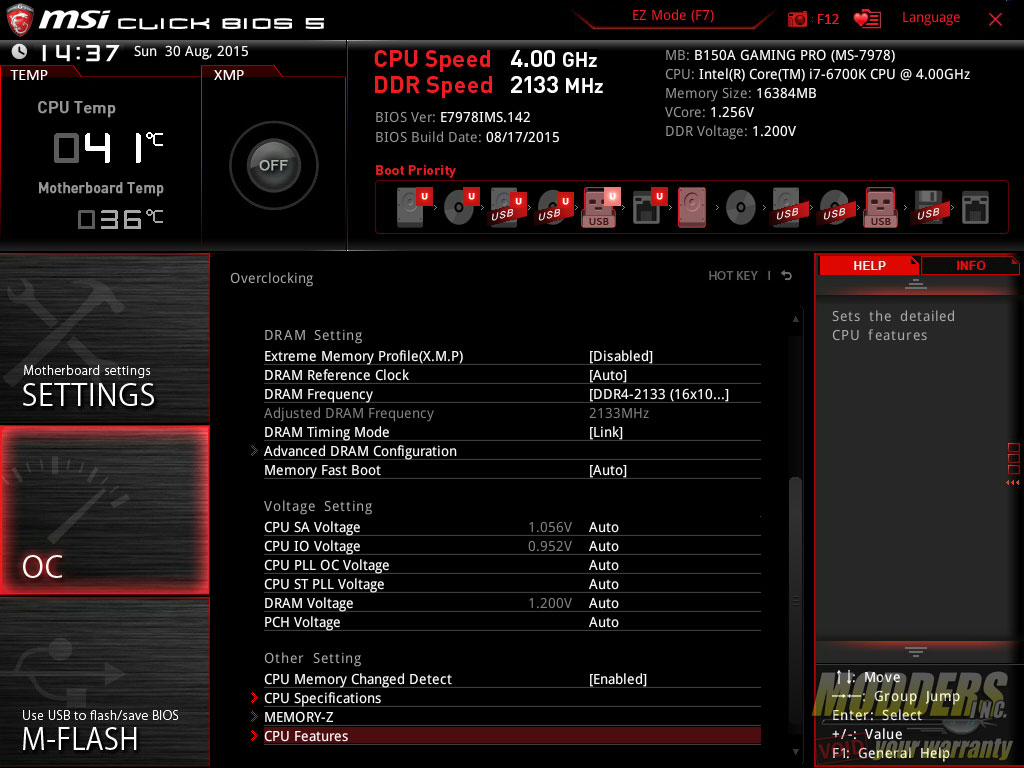Click the BIOS Ver E7978IMS.142 text
This screenshot has height=768, width=1024.
453,118
